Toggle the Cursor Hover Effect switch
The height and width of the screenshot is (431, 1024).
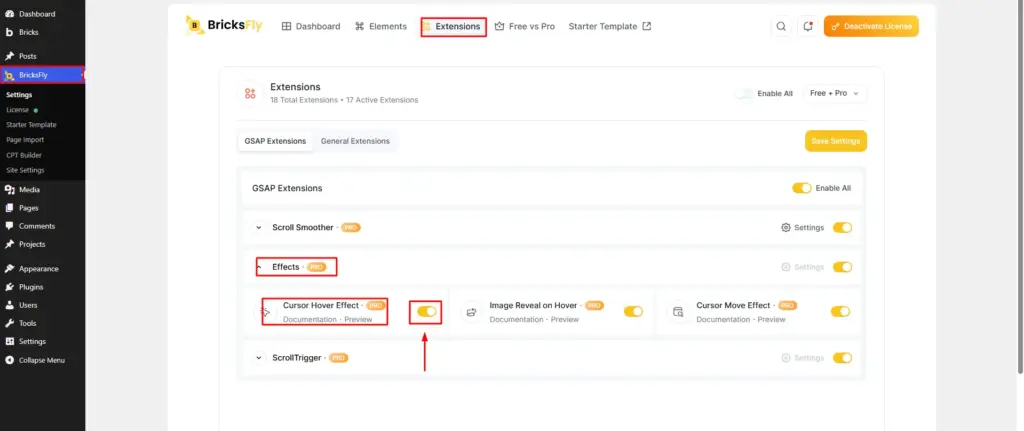426,311
